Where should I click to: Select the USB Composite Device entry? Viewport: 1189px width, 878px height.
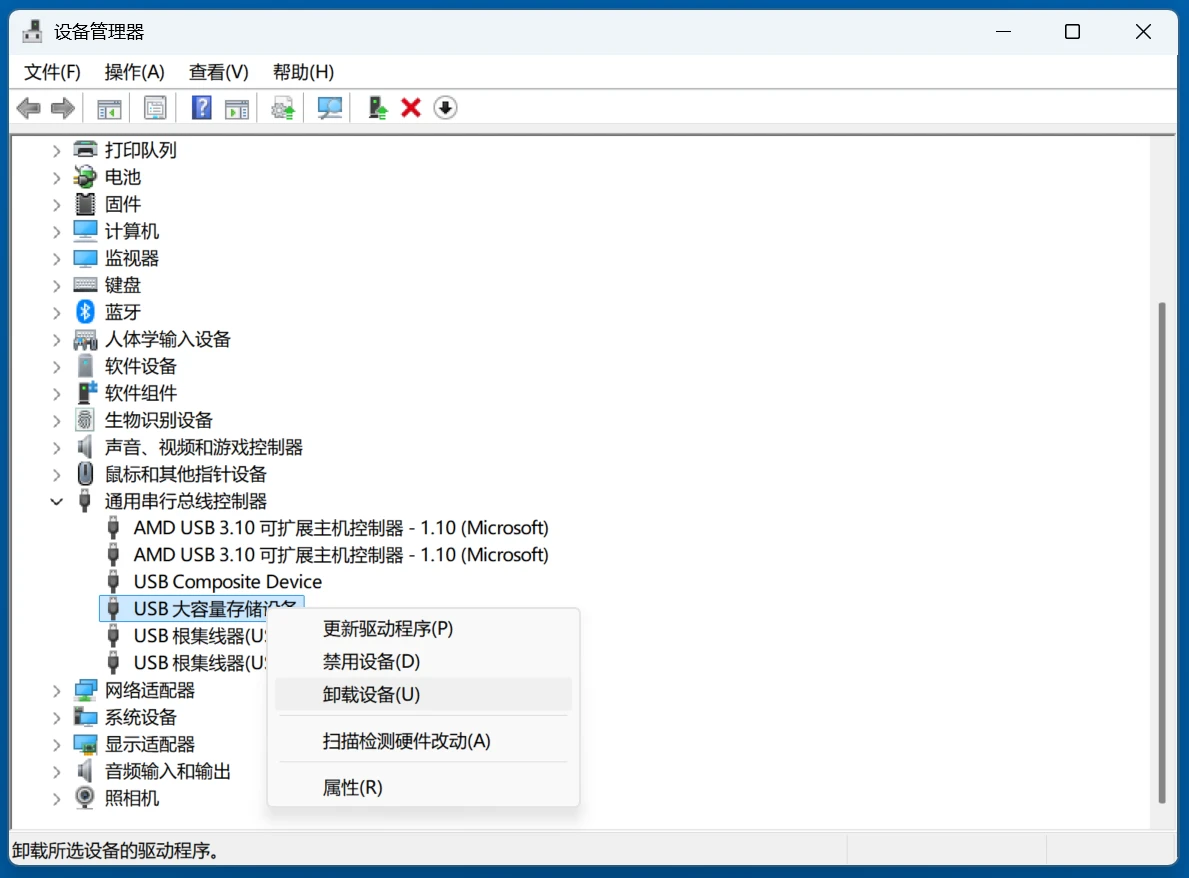click(x=227, y=582)
